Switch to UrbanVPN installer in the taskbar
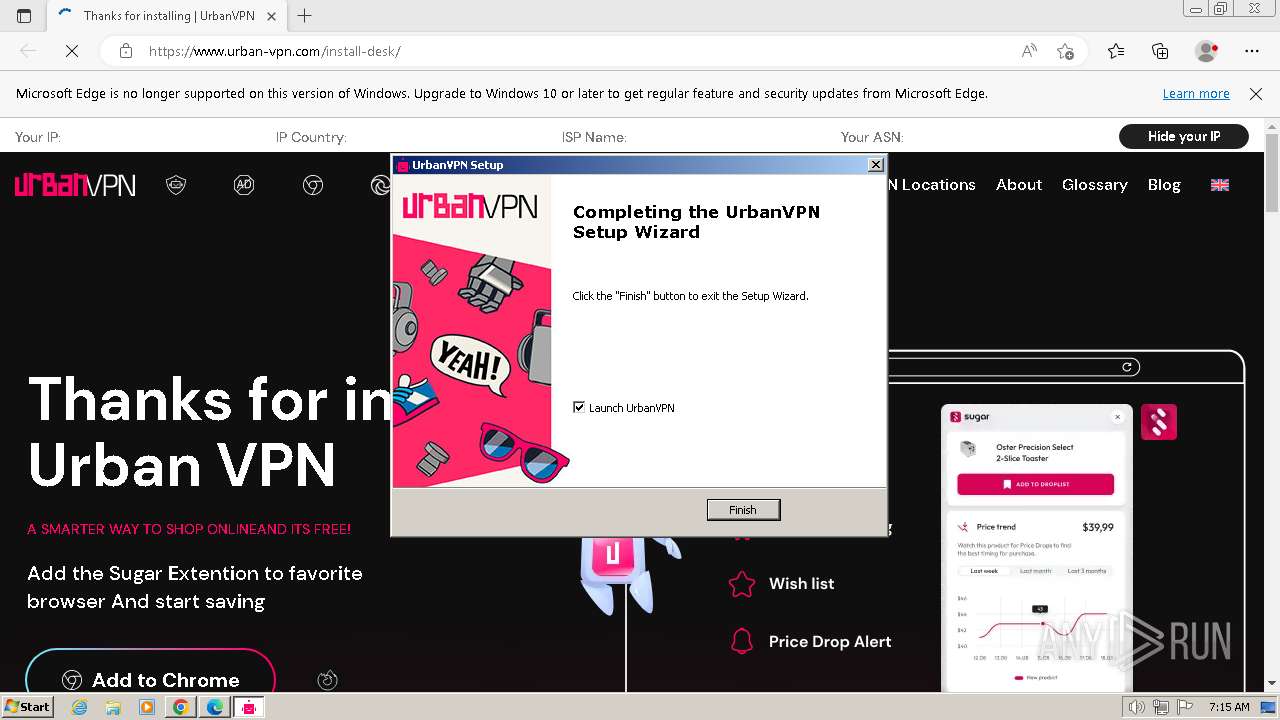Viewport: 1280px width, 720px height. pyautogui.click(x=248, y=707)
